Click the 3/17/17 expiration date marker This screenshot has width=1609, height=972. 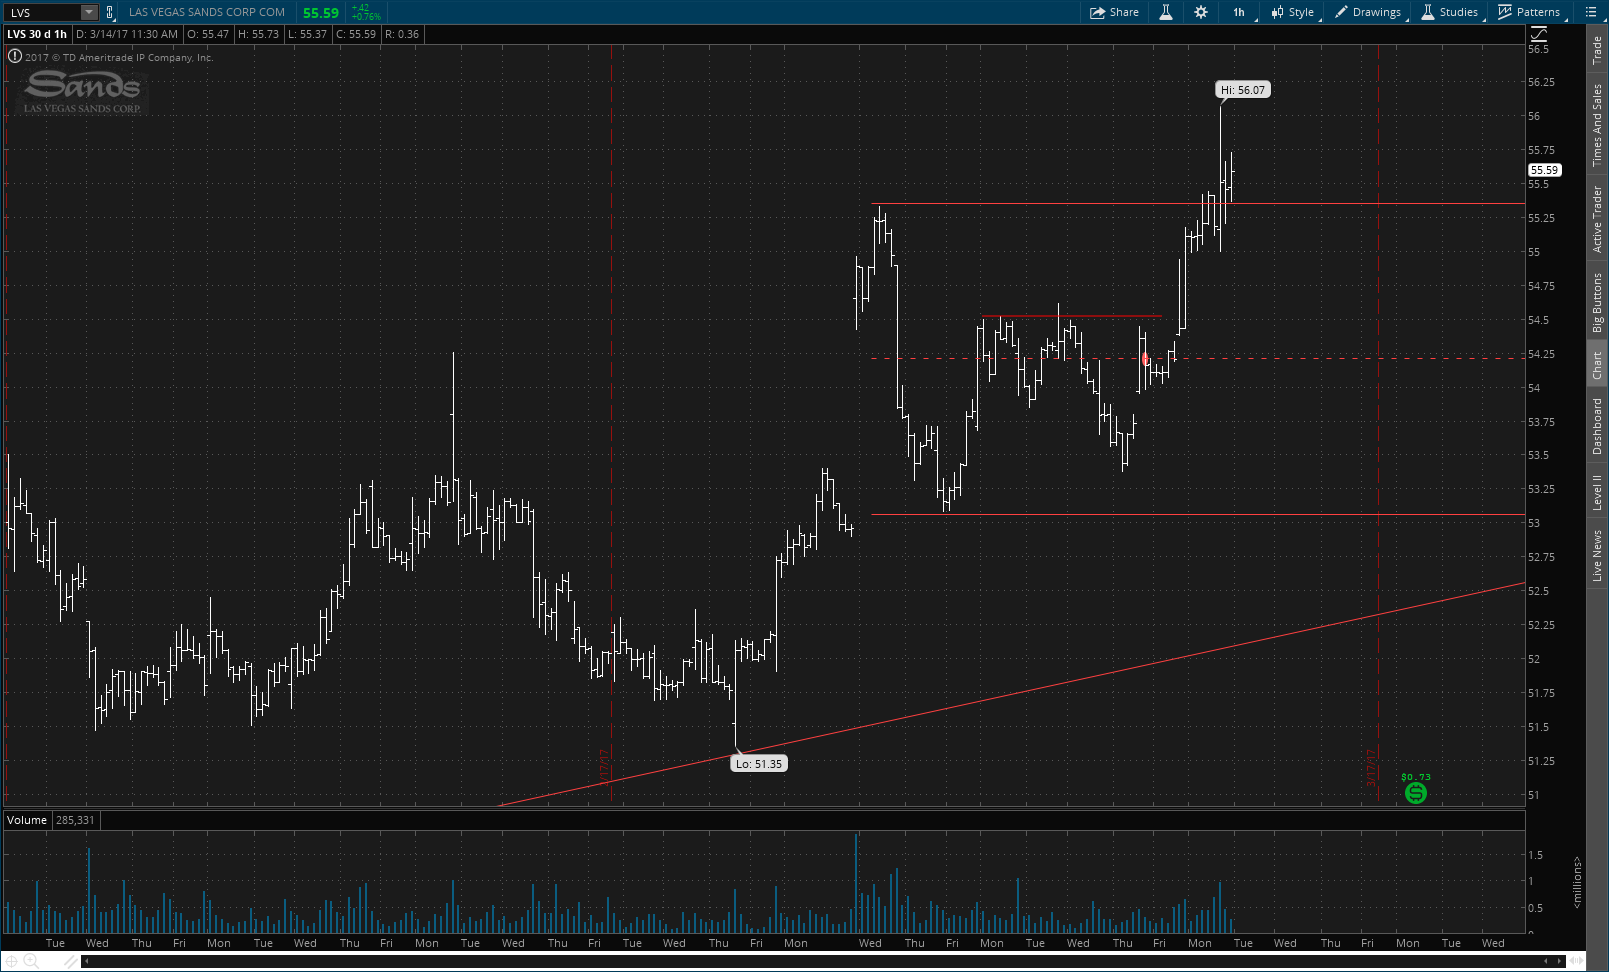[1372, 768]
